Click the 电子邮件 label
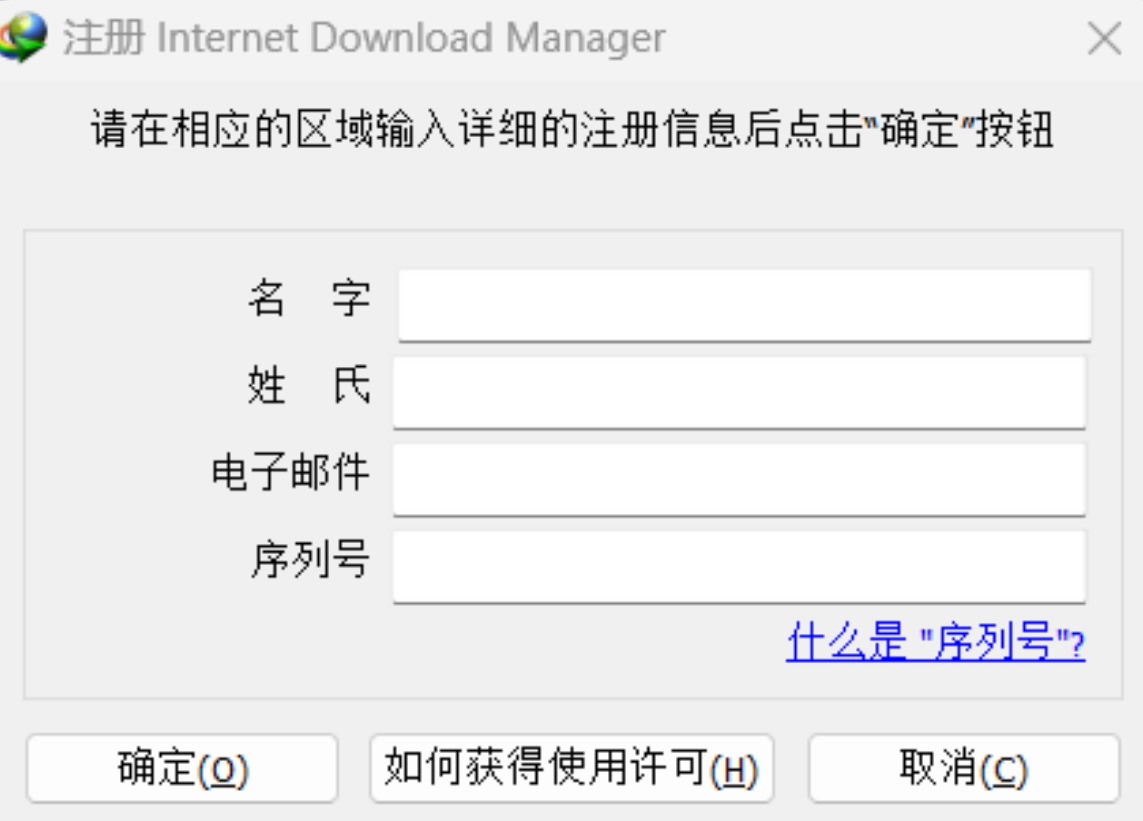Image resolution: width=1143 pixels, height=821 pixels. coord(290,473)
